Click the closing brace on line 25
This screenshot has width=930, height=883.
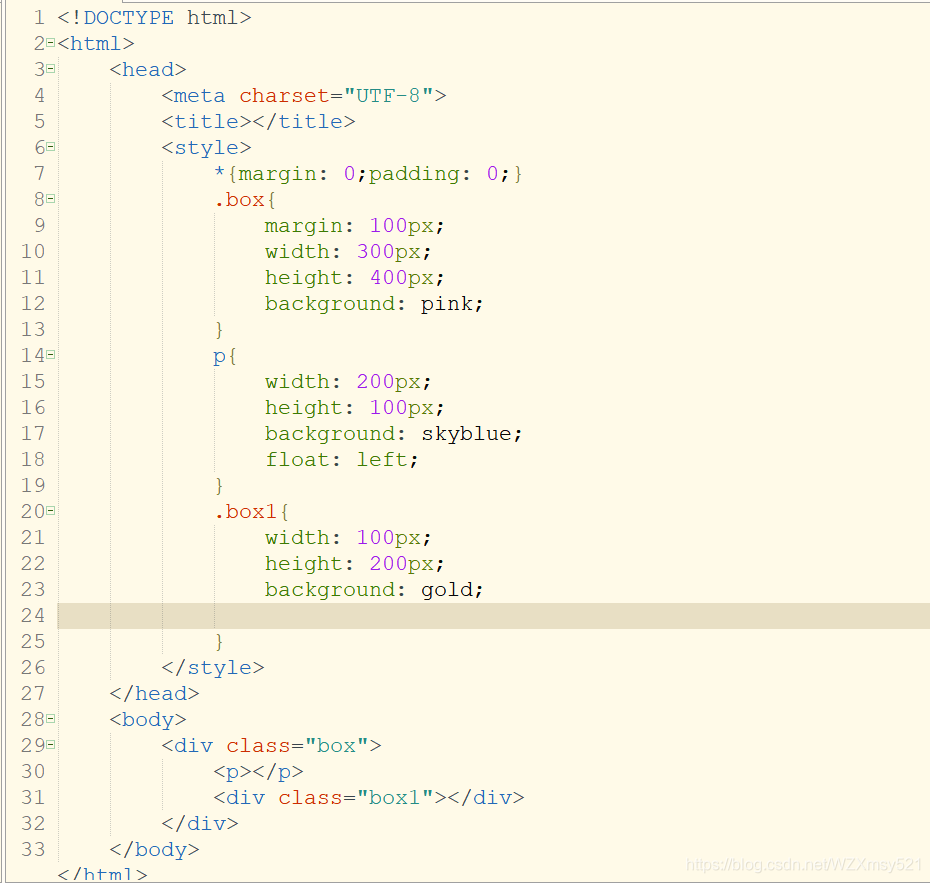click(x=219, y=642)
